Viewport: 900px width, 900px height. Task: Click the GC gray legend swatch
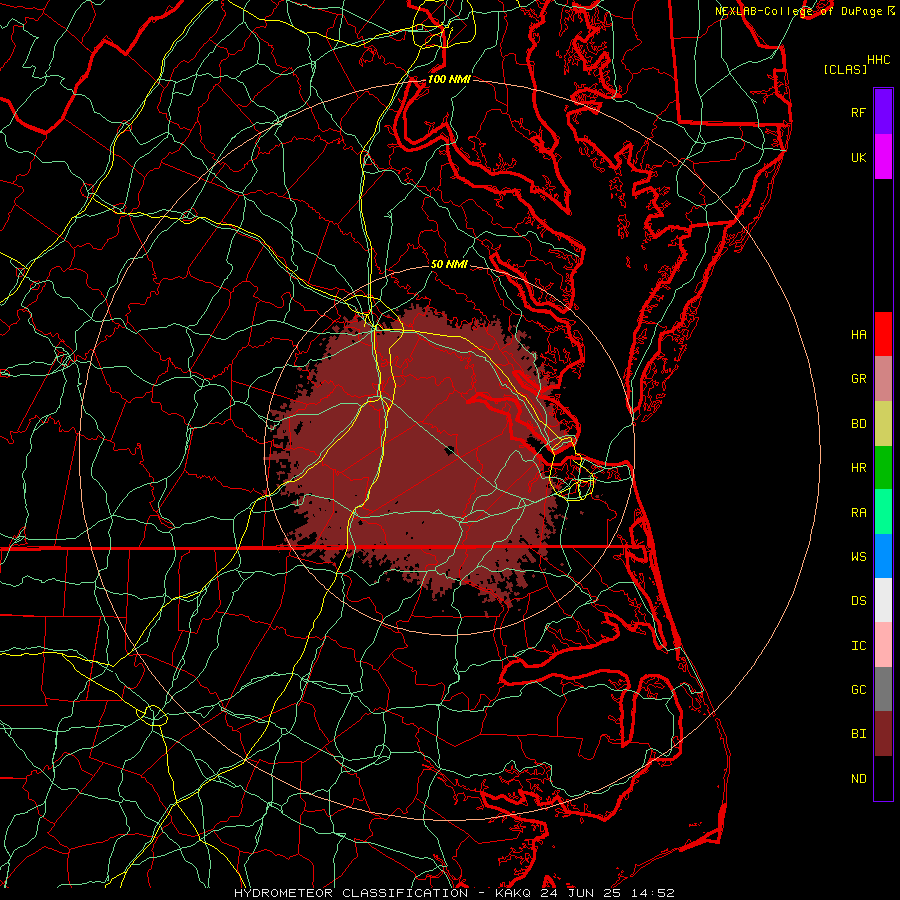click(883, 689)
